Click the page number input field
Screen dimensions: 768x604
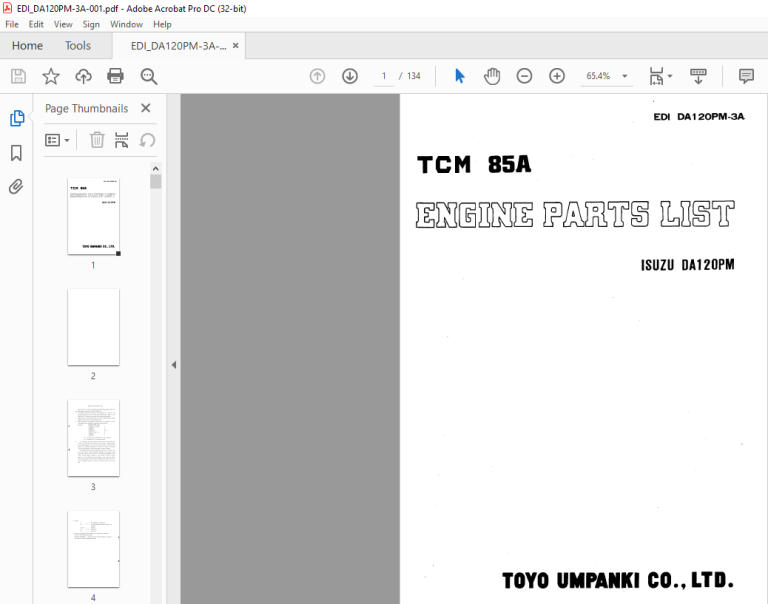pyautogui.click(x=384, y=76)
